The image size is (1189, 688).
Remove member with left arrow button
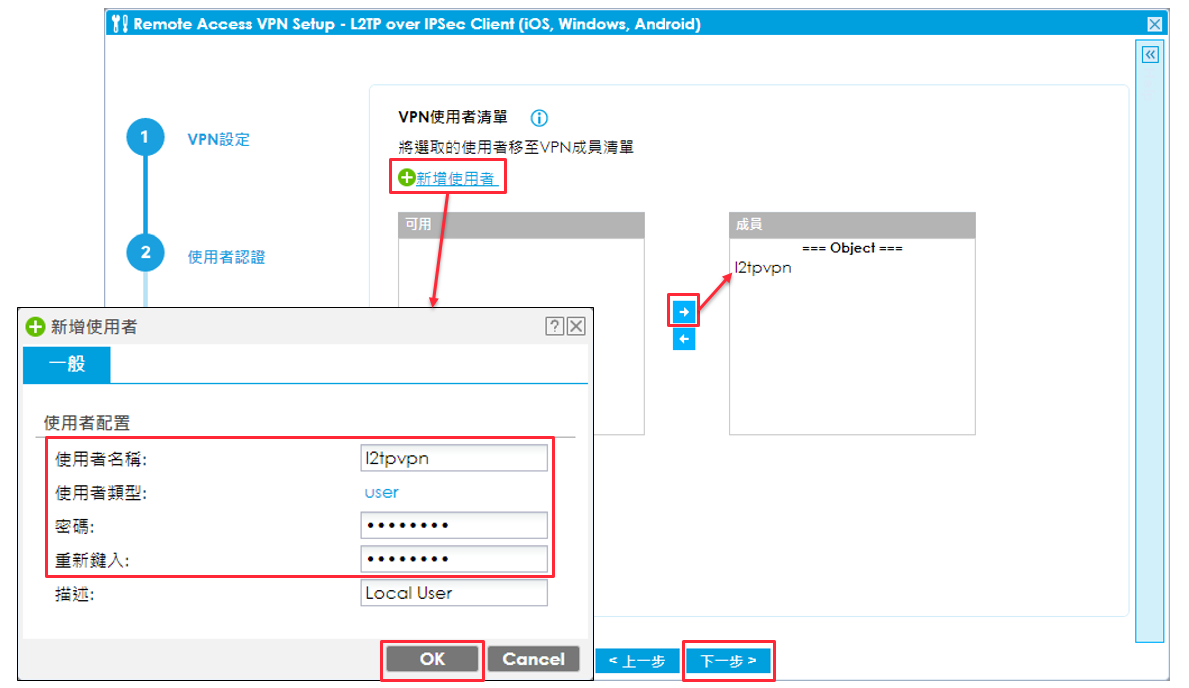click(684, 339)
